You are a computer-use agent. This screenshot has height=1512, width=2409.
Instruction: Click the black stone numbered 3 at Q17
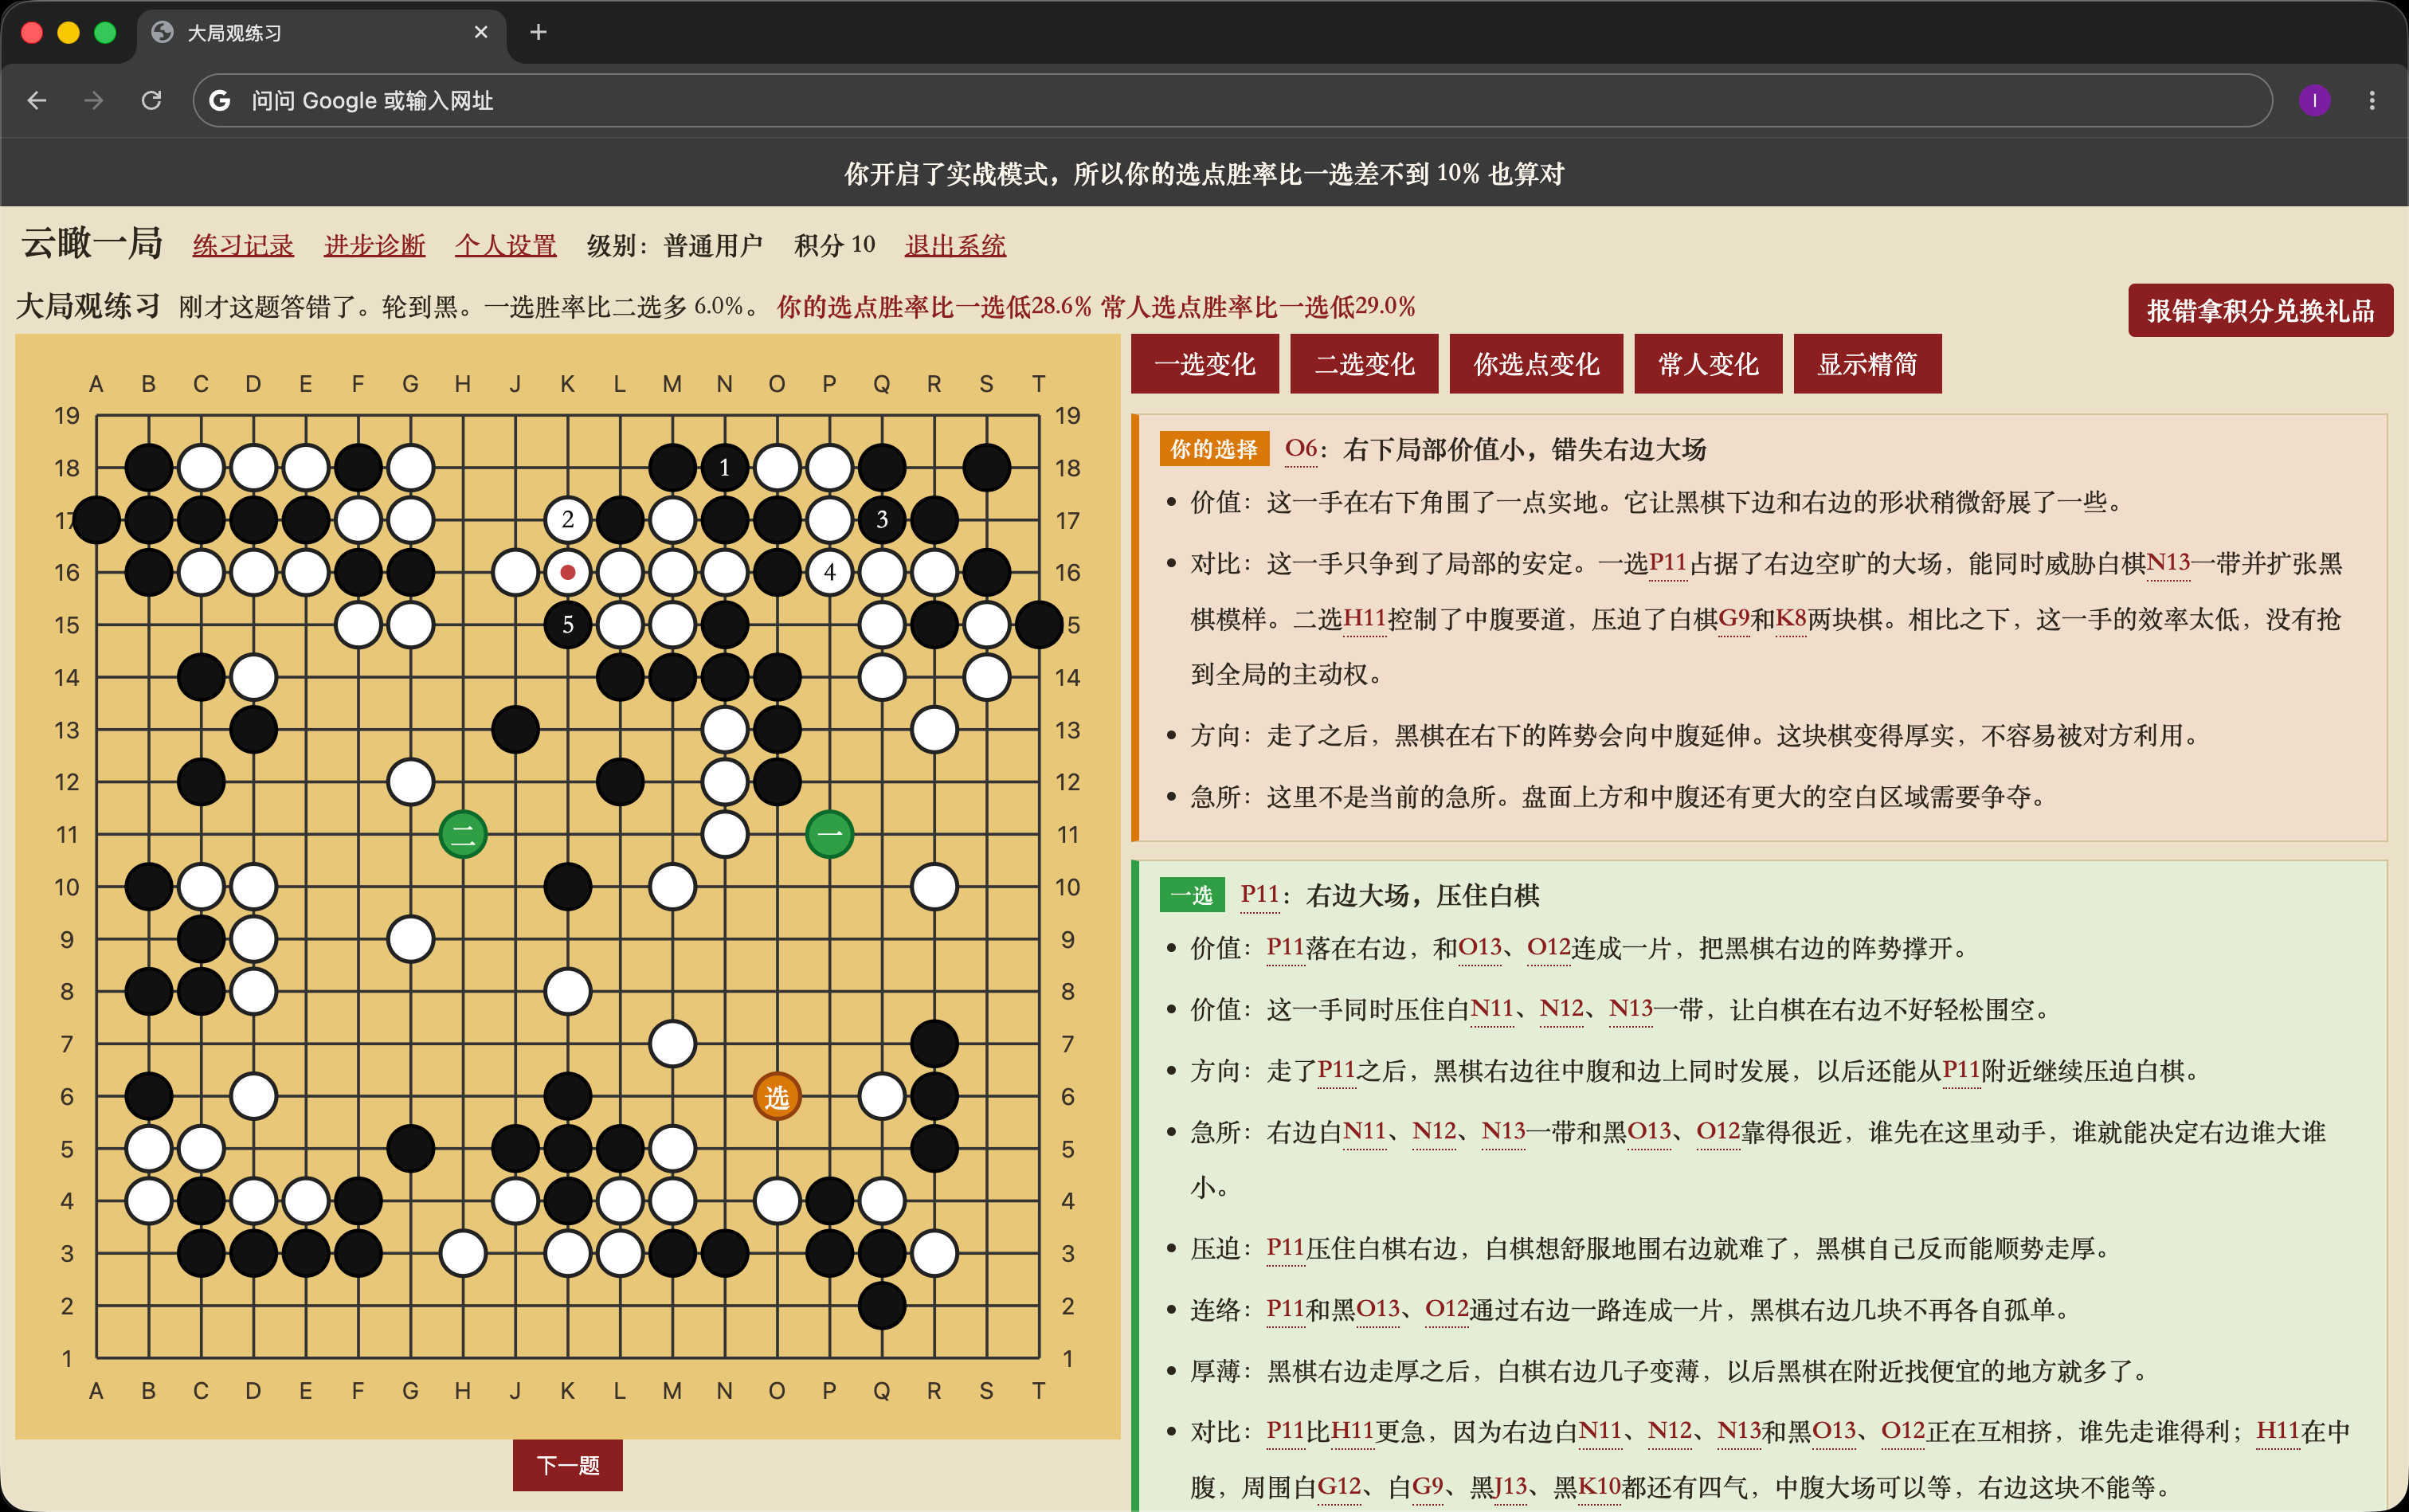(881, 519)
